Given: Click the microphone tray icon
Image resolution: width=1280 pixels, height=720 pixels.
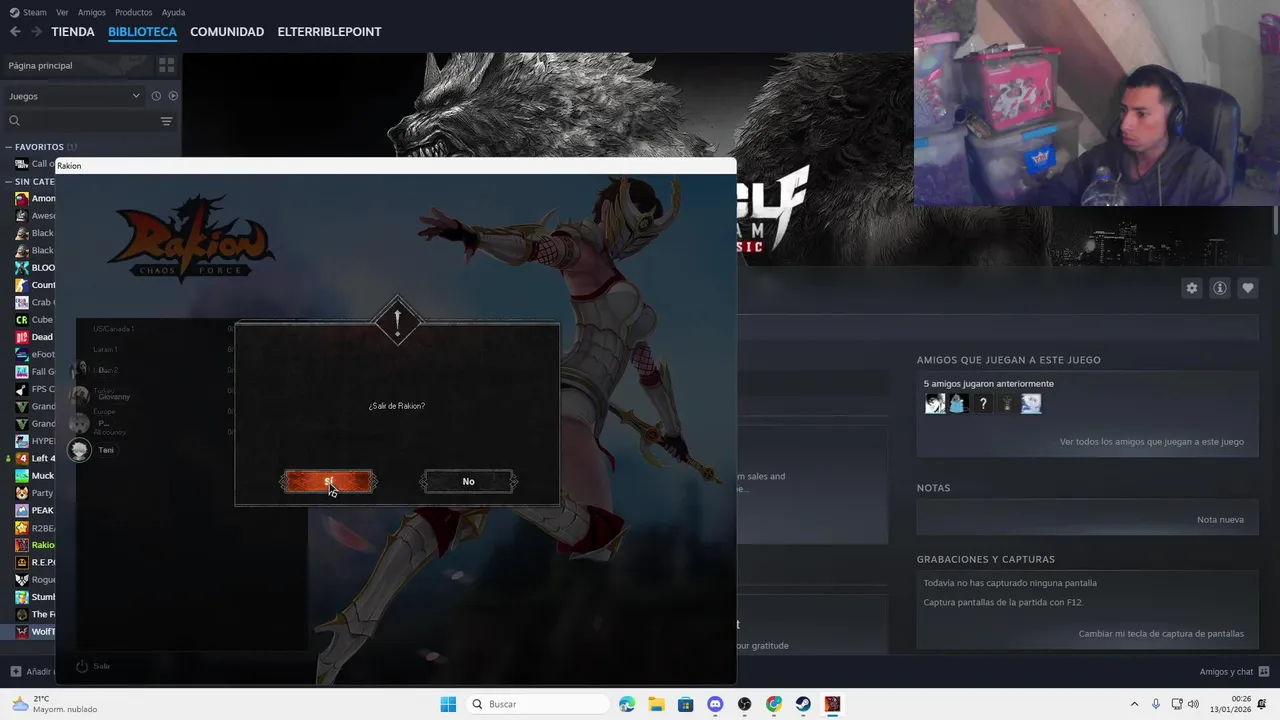Looking at the screenshot, I should click(x=1156, y=704).
